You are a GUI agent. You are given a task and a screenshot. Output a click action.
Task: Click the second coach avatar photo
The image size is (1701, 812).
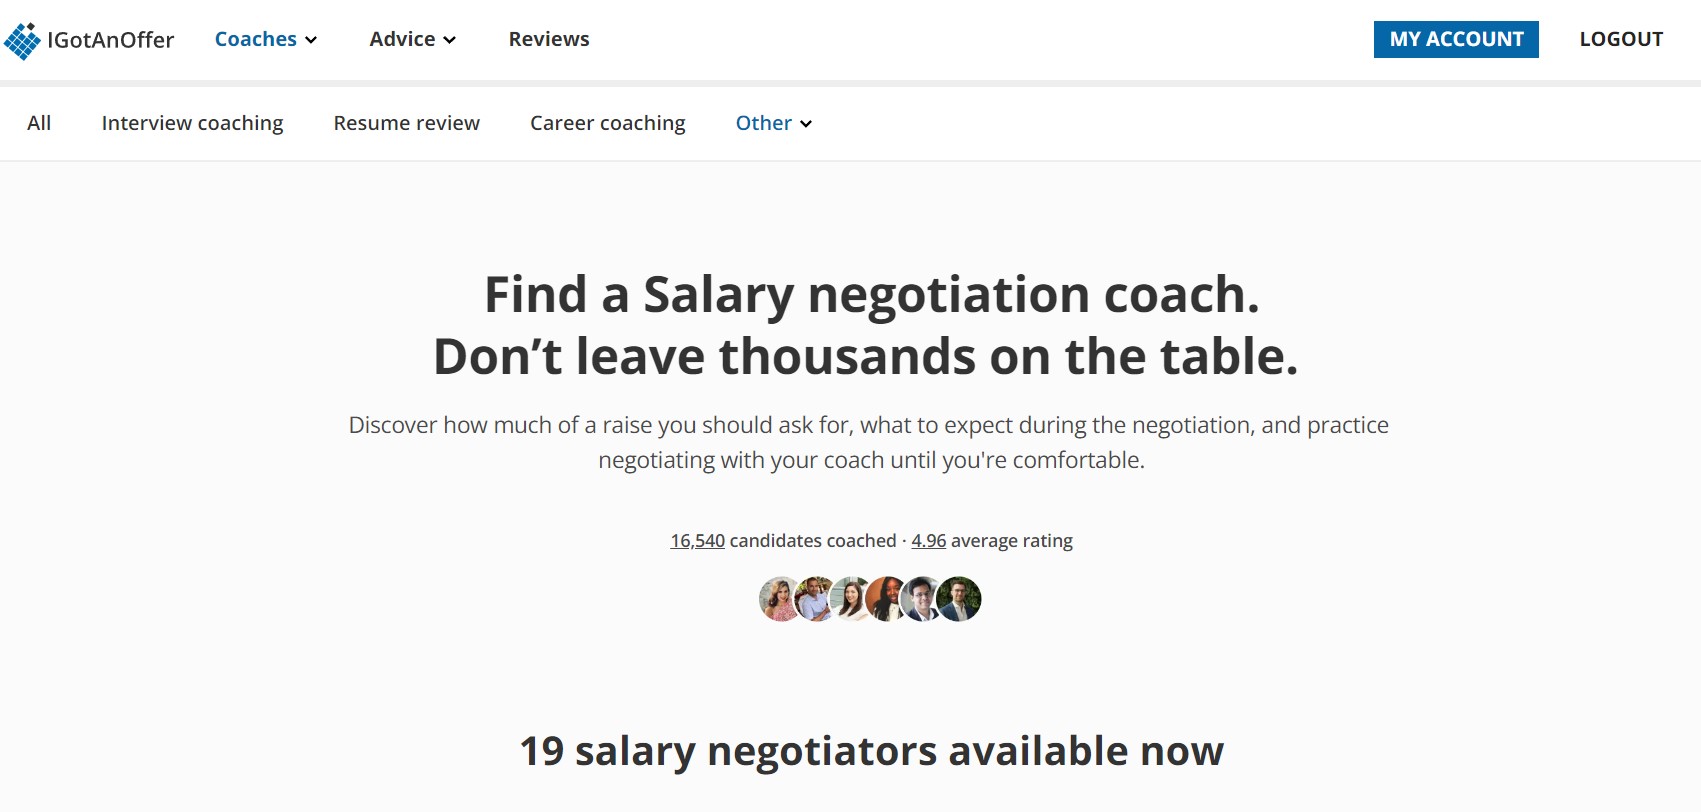click(813, 599)
